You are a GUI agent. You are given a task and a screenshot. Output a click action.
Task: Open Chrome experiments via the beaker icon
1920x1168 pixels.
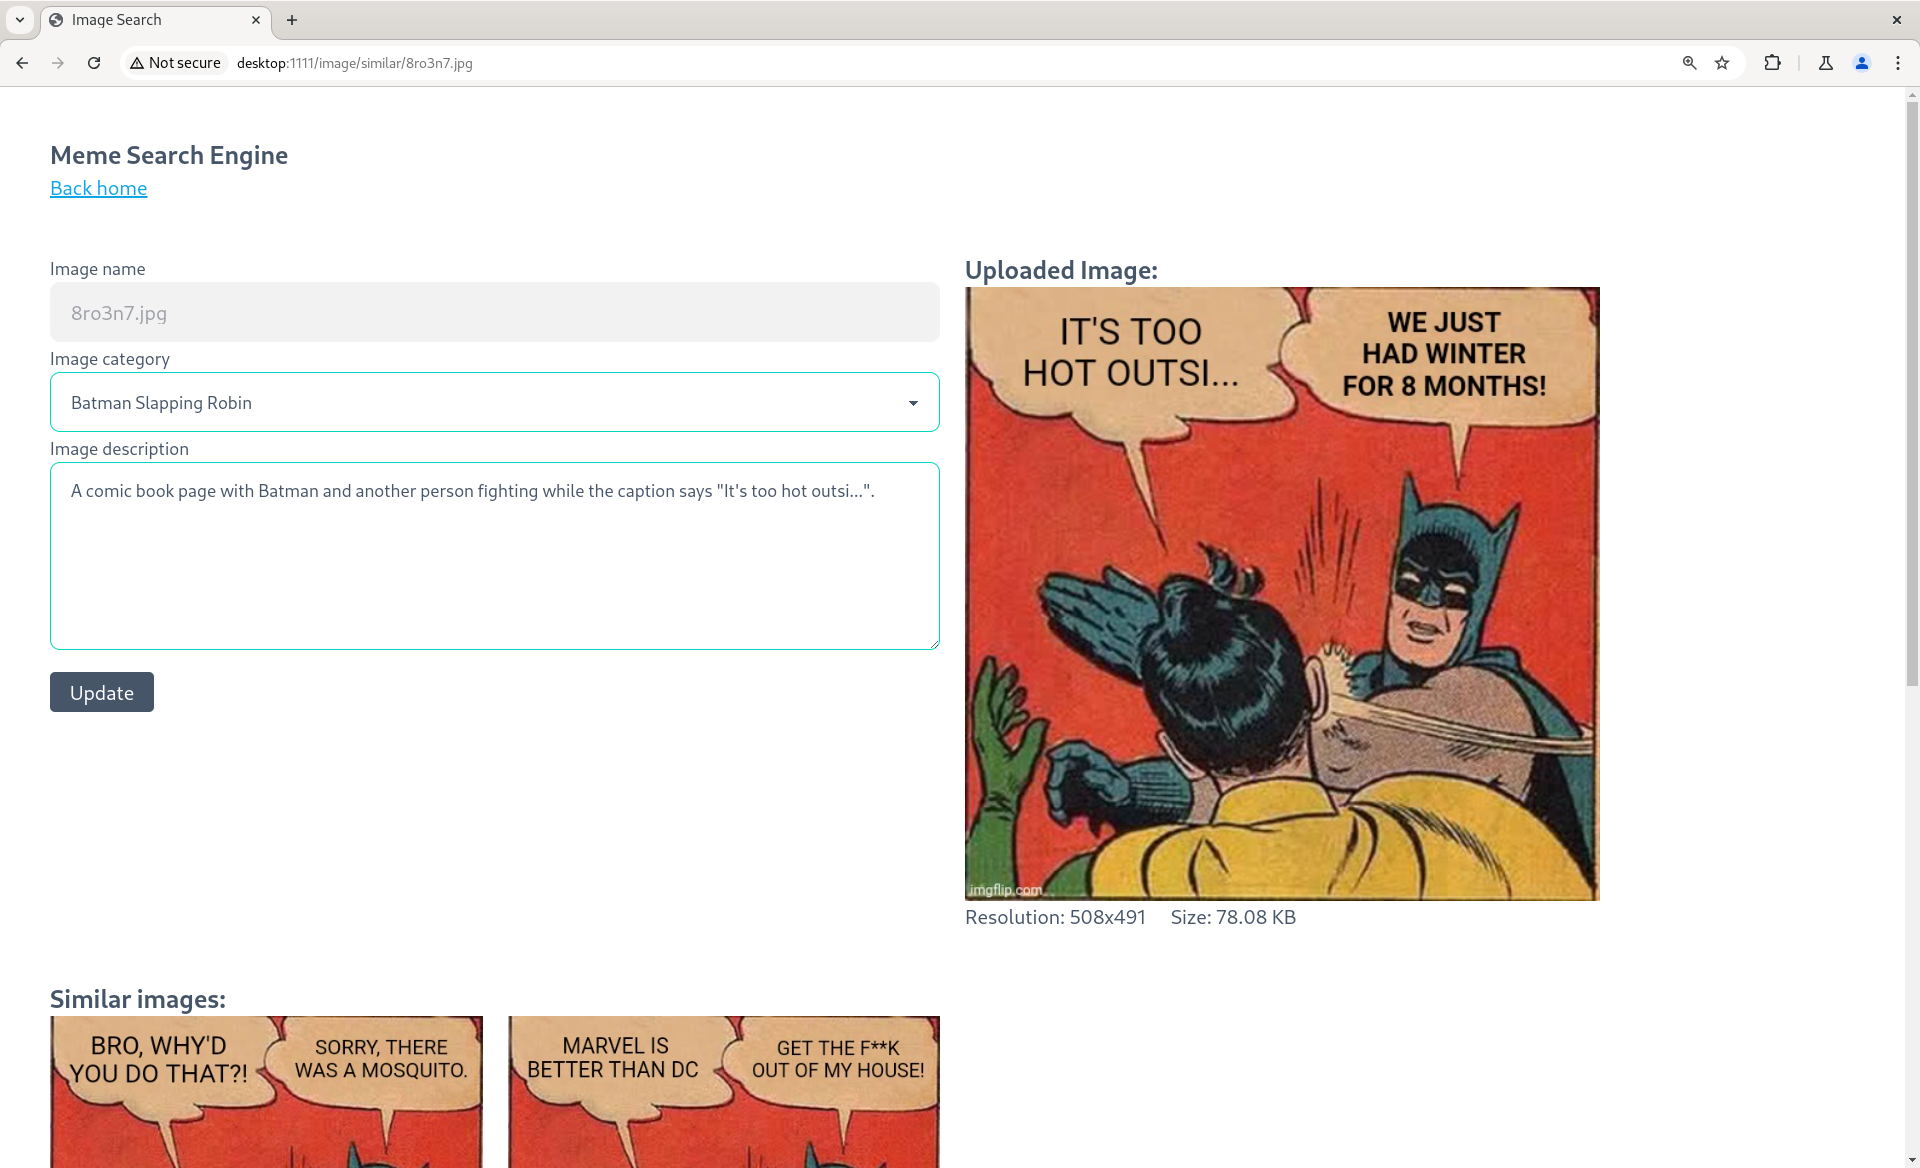tap(1825, 62)
